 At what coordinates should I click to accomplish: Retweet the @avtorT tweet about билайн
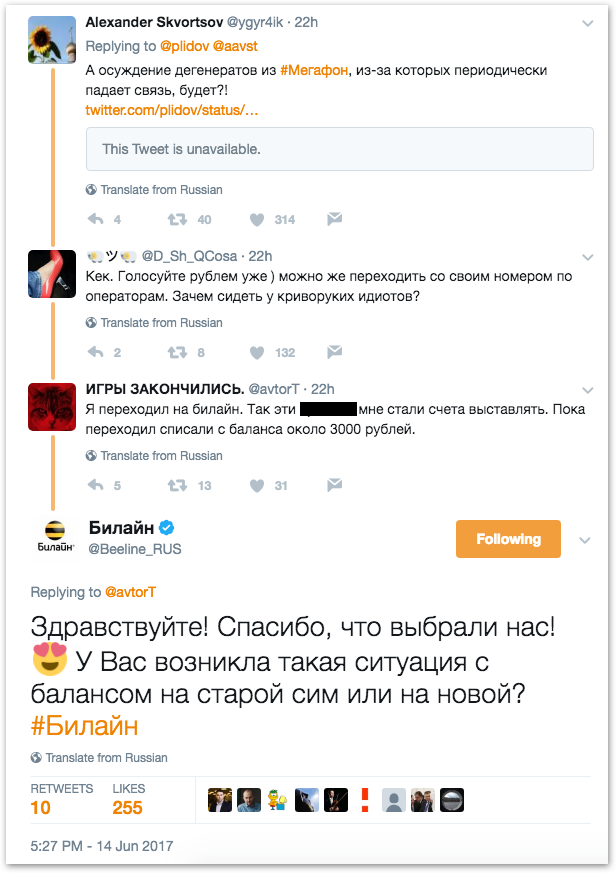(176, 485)
